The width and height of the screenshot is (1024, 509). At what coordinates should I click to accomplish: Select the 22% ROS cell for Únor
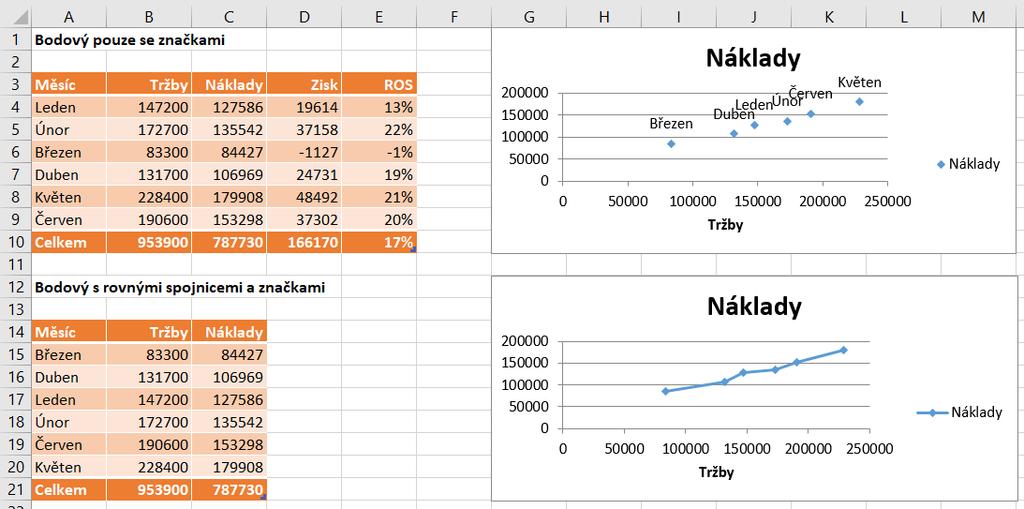pyautogui.click(x=379, y=130)
